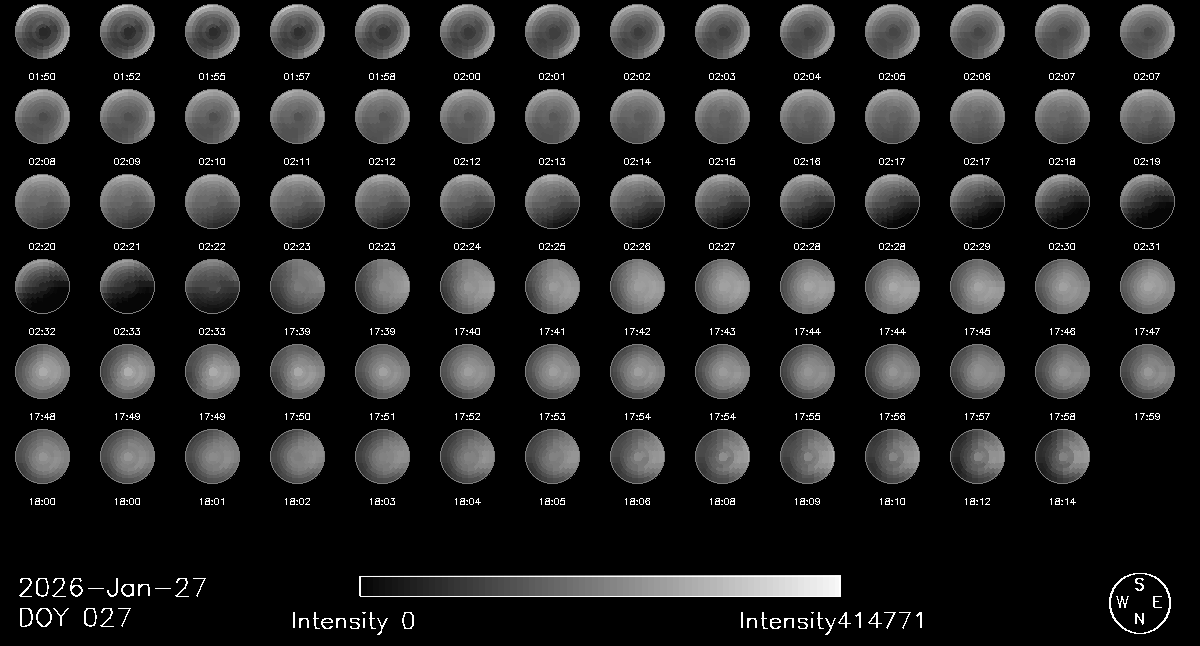Click the Intensity 0 minimum label
This screenshot has width=1200, height=646.
(352, 621)
